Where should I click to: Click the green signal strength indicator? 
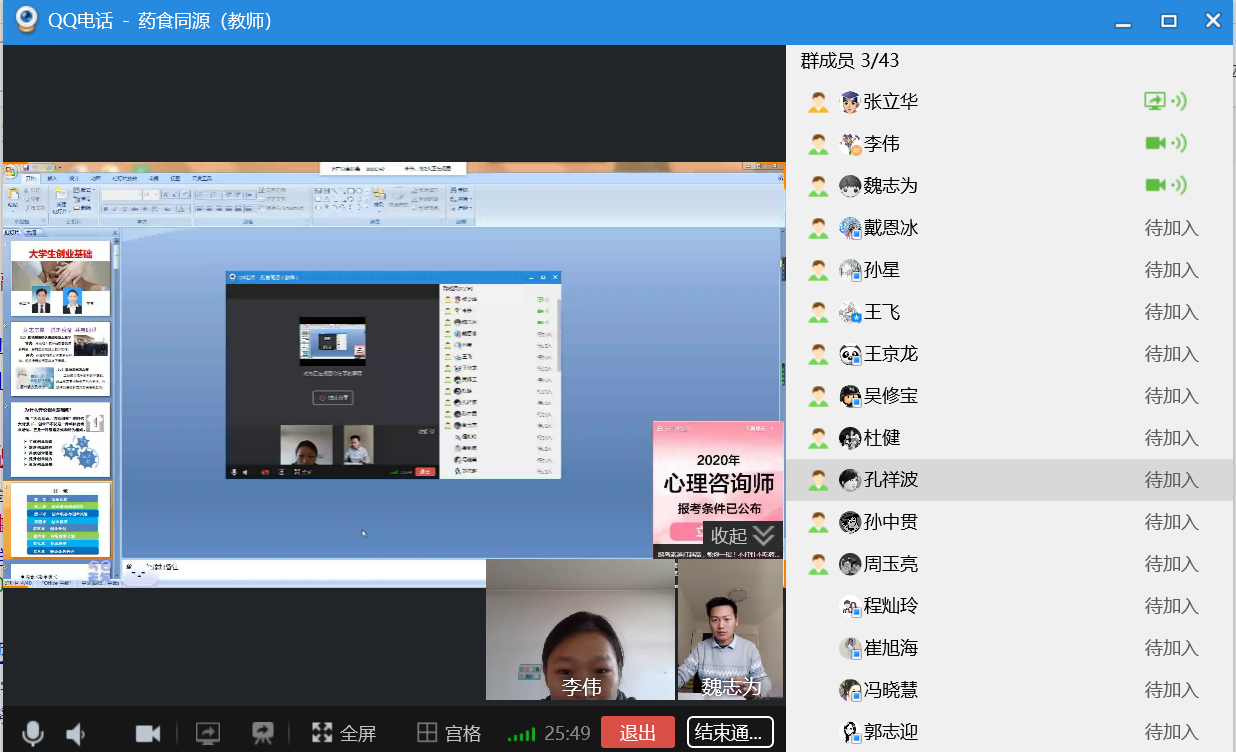click(521, 735)
